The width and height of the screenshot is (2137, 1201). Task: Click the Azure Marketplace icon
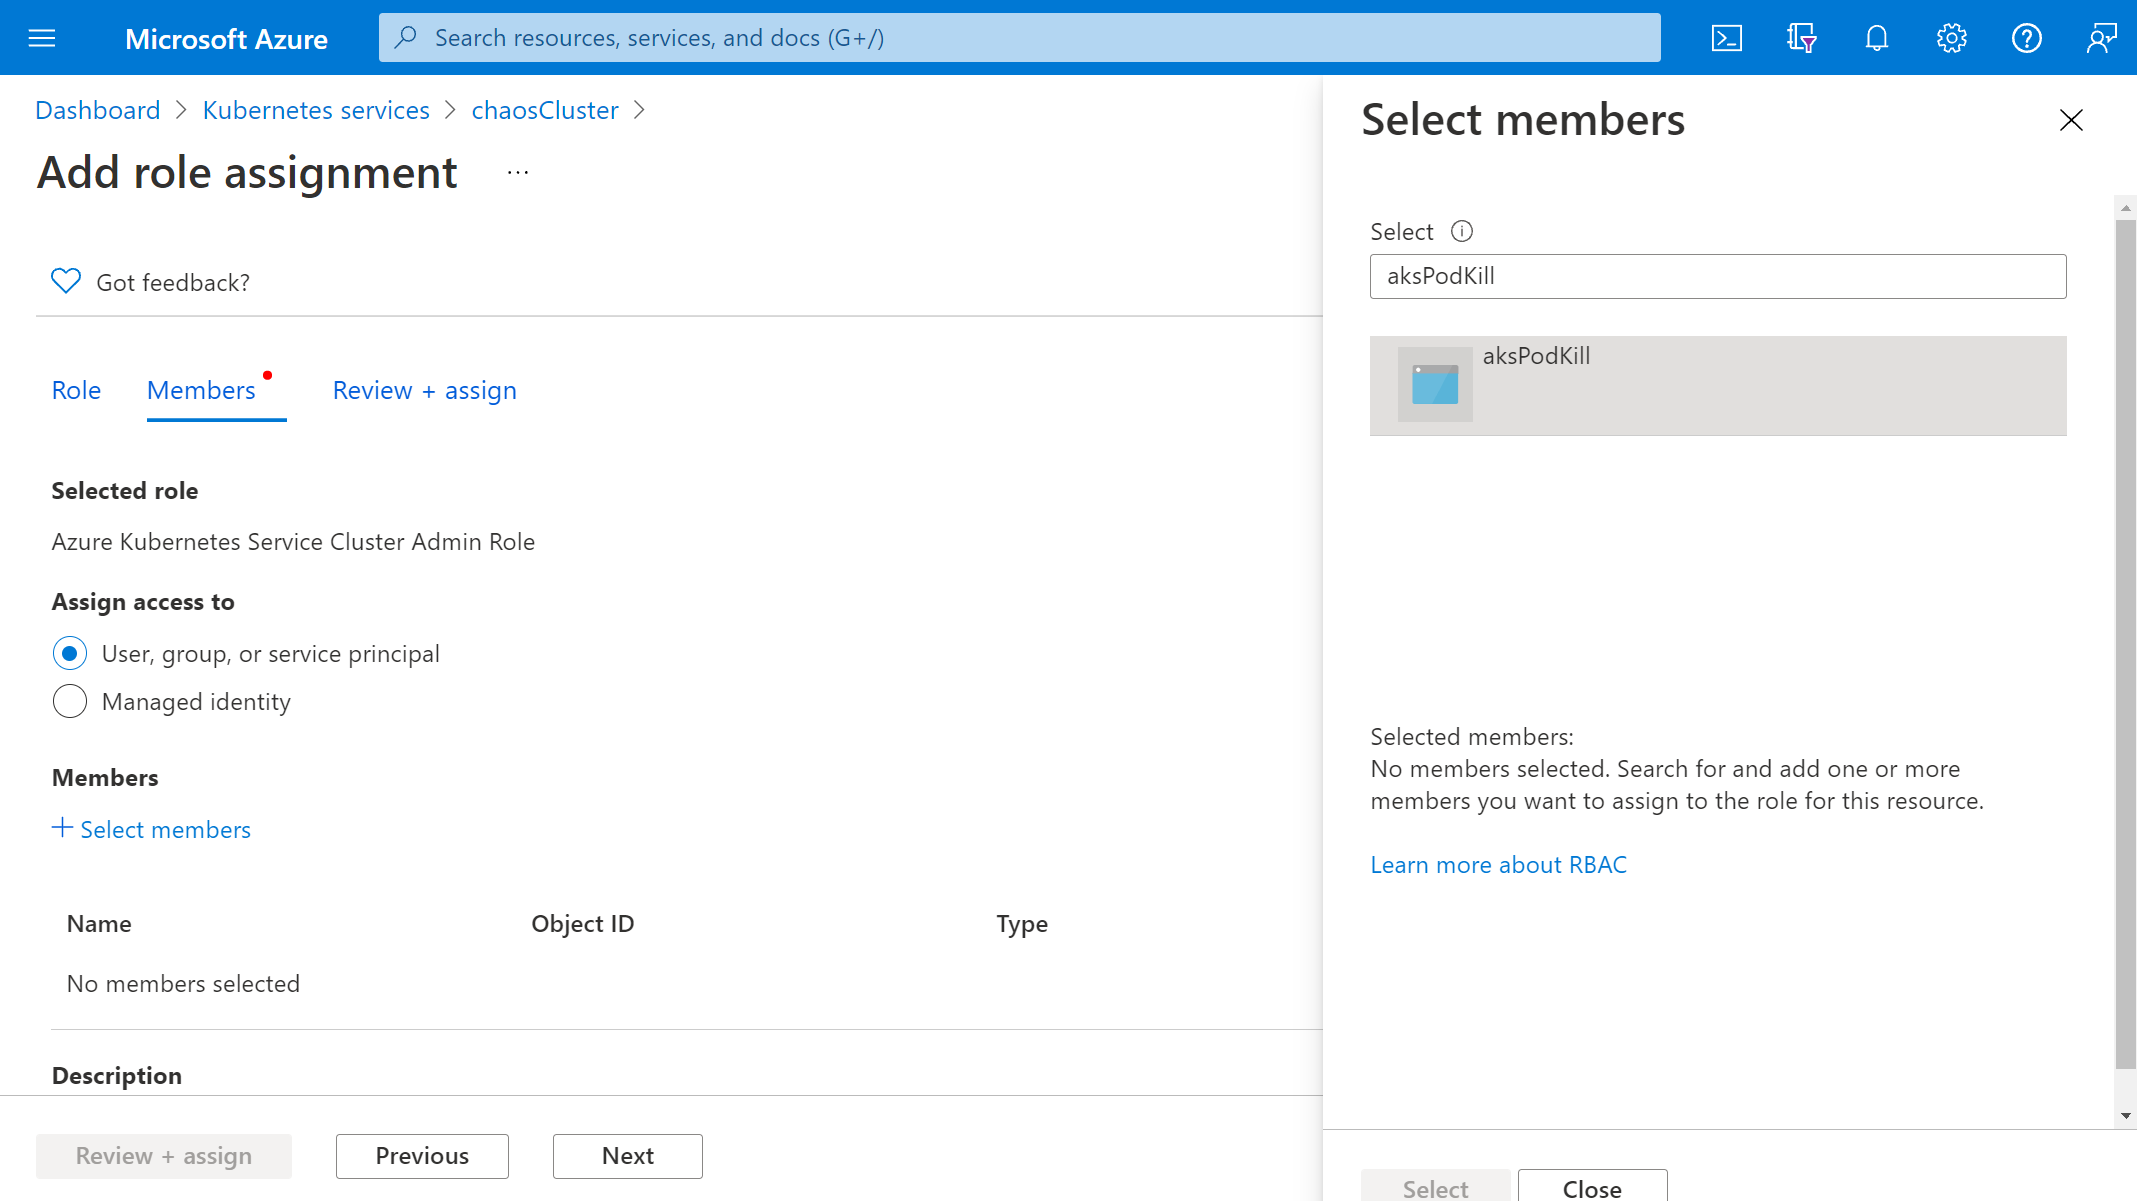[1801, 37]
